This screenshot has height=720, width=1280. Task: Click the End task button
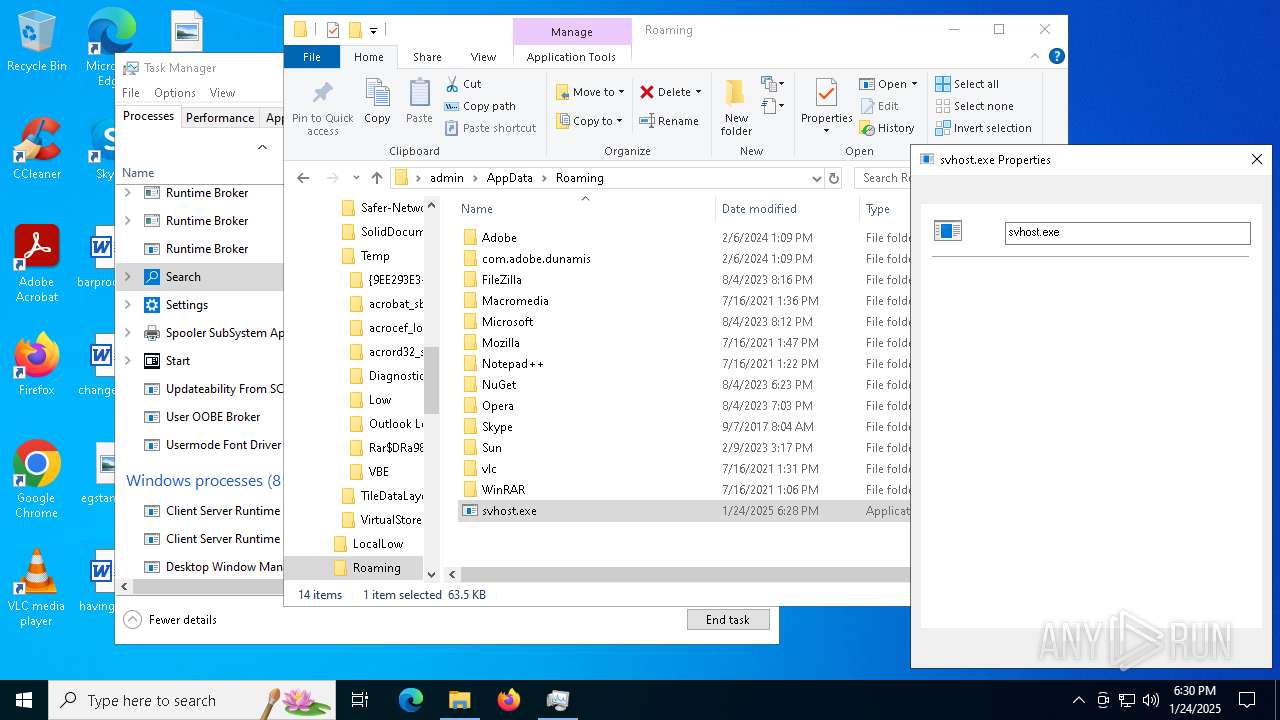point(728,620)
